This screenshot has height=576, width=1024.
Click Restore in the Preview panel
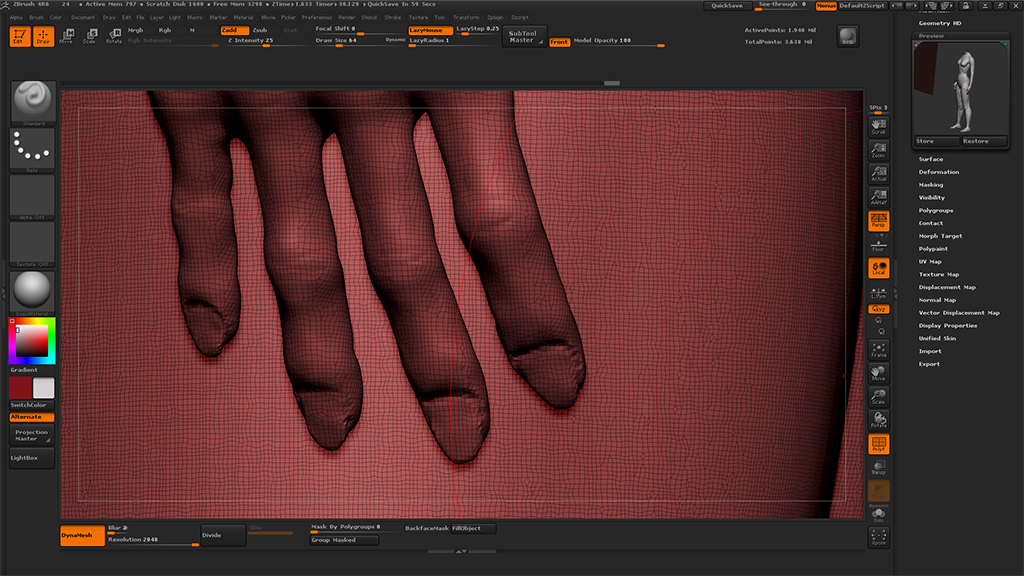point(984,142)
